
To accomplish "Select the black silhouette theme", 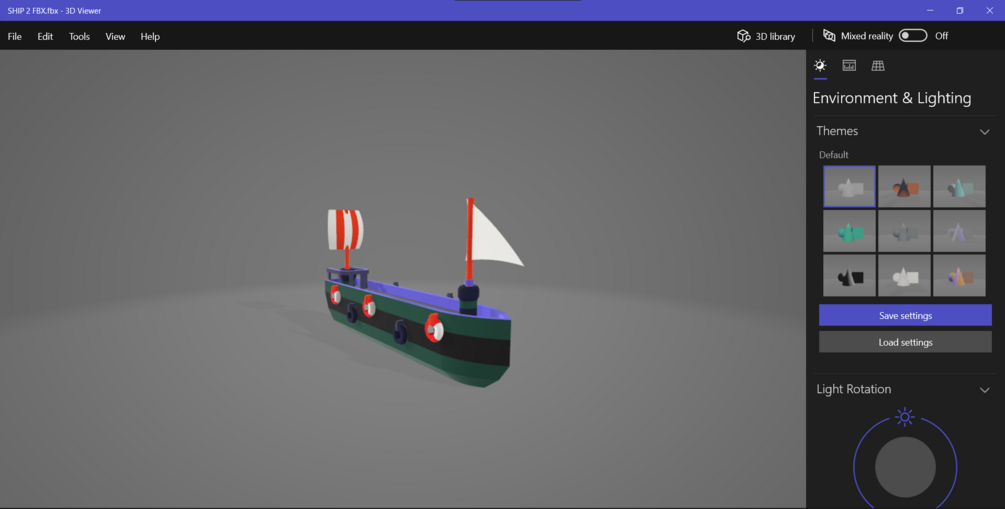I will coord(849,275).
